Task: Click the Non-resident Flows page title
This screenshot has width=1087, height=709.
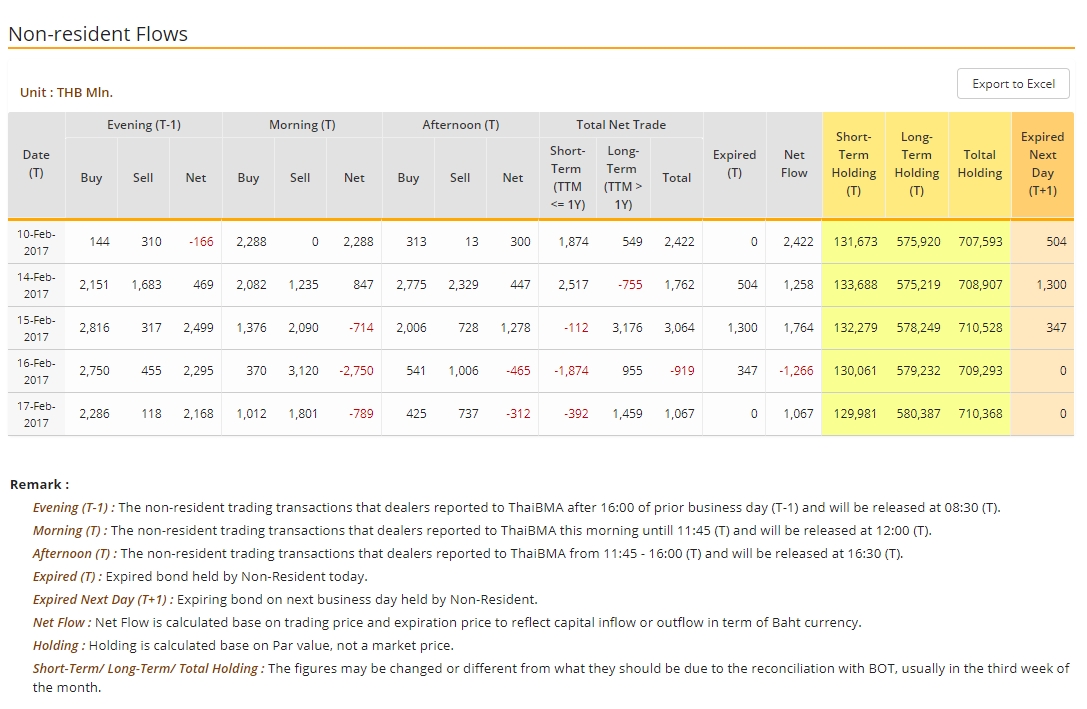Action: (98, 34)
